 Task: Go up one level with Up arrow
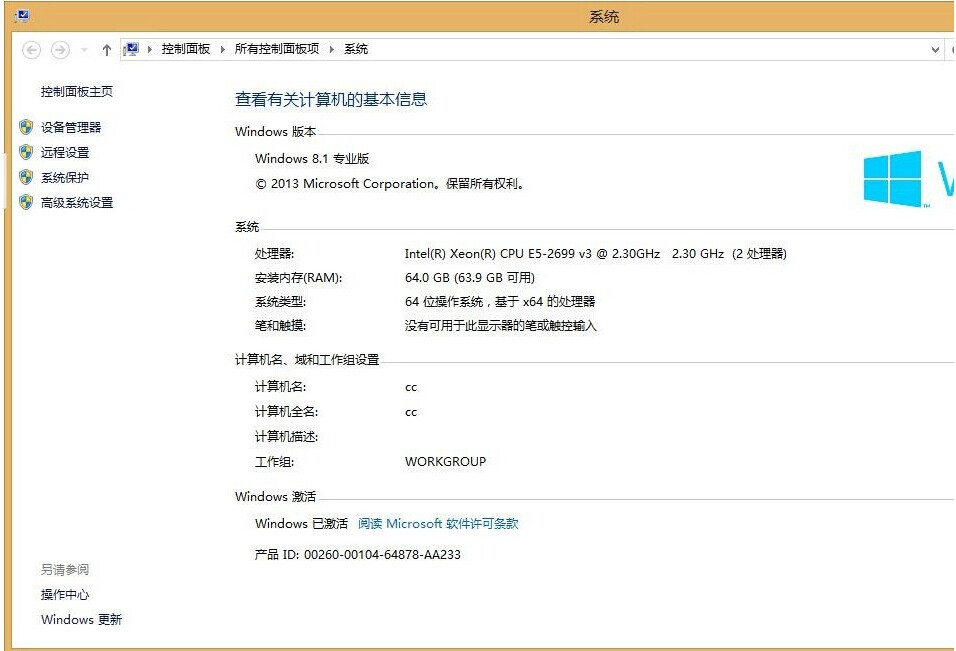(107, 49)
